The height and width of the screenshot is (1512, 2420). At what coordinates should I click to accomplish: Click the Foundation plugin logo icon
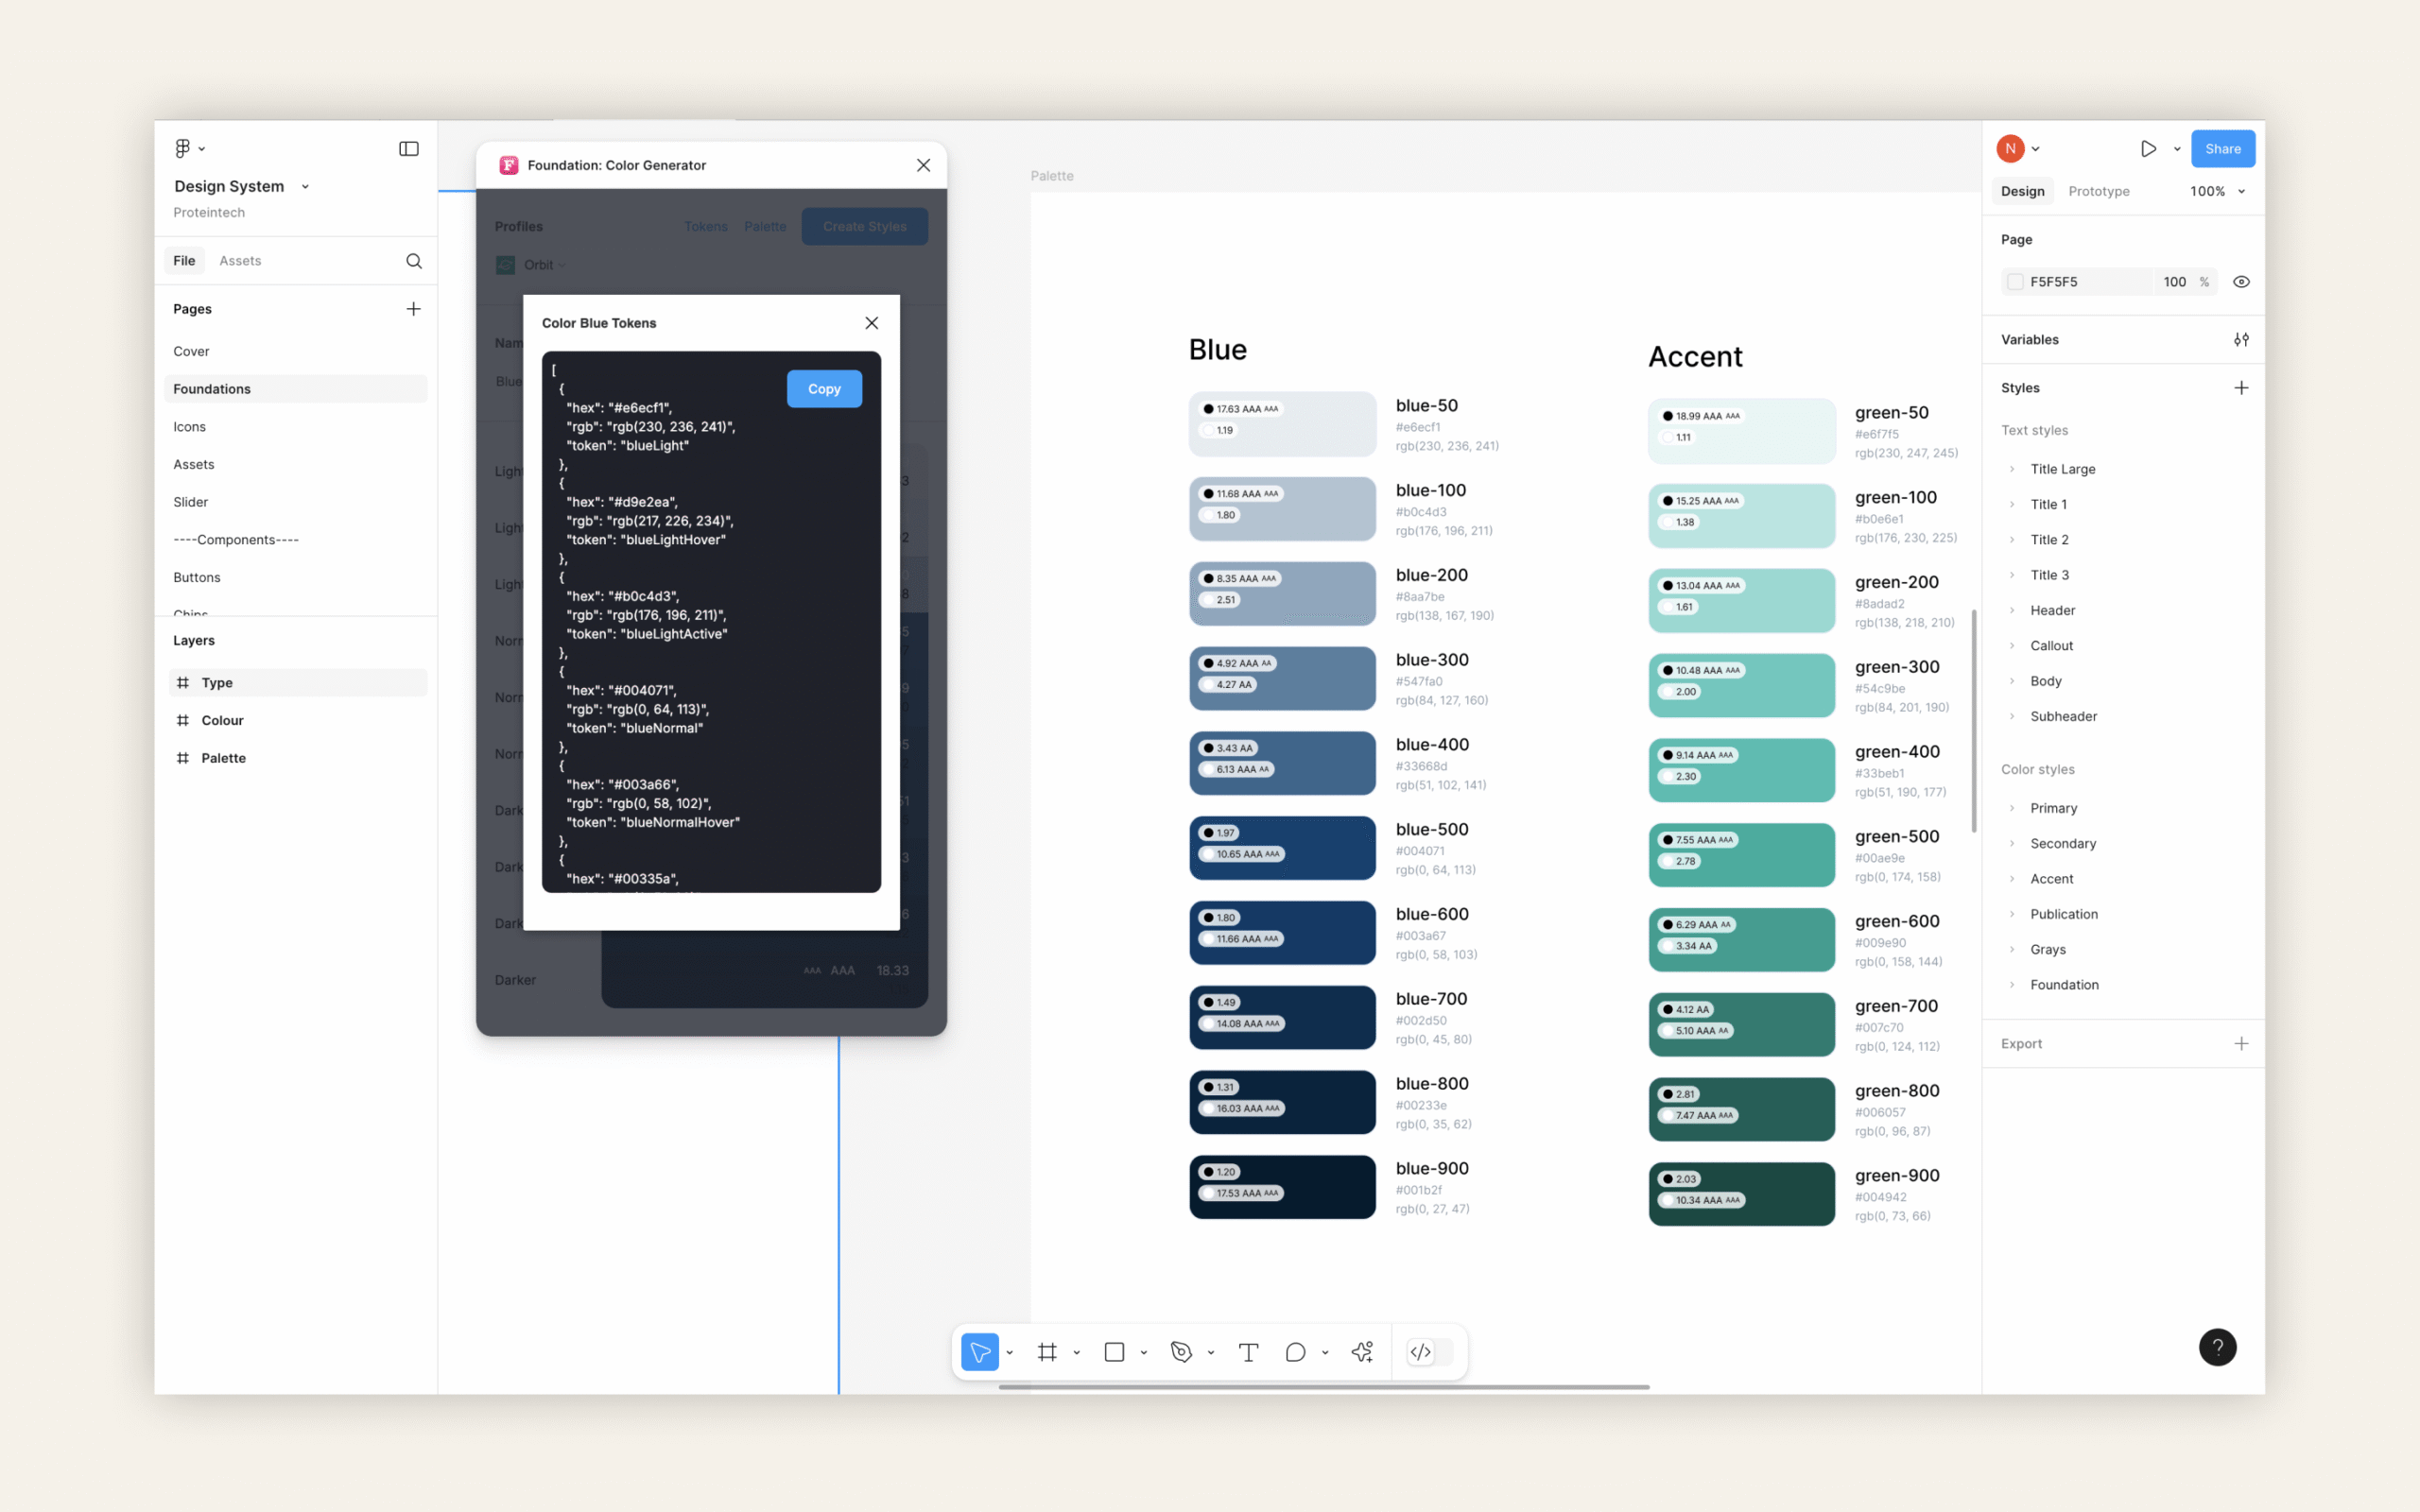[509, 165]
